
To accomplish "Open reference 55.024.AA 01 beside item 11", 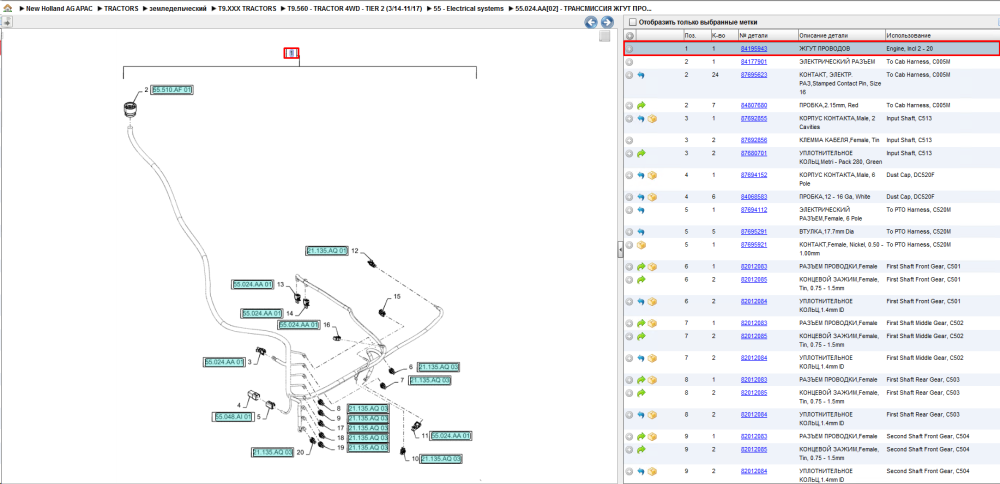I will (451, 436).
